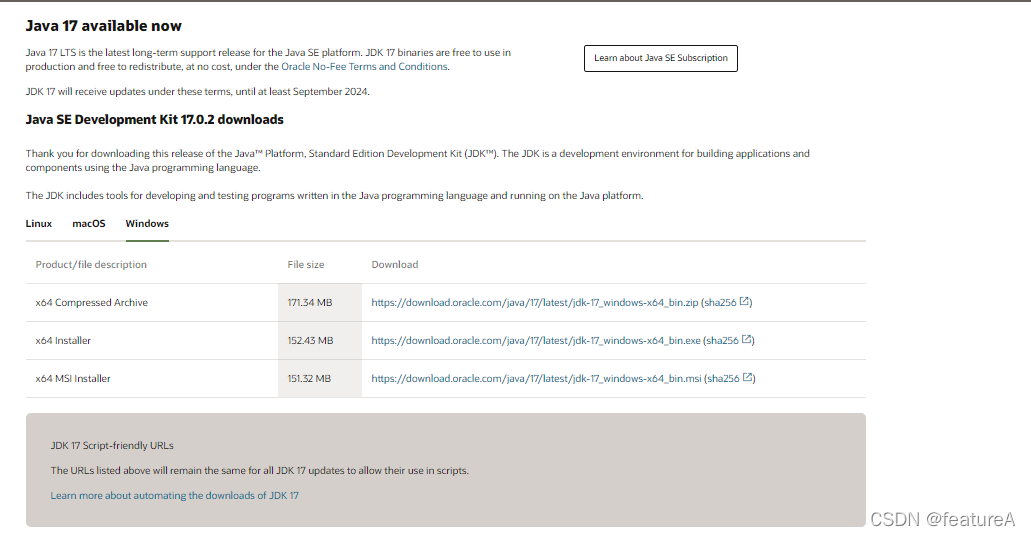The image size is (1031, 536).
Task: Click File size column header
Action: coord(306,264)
